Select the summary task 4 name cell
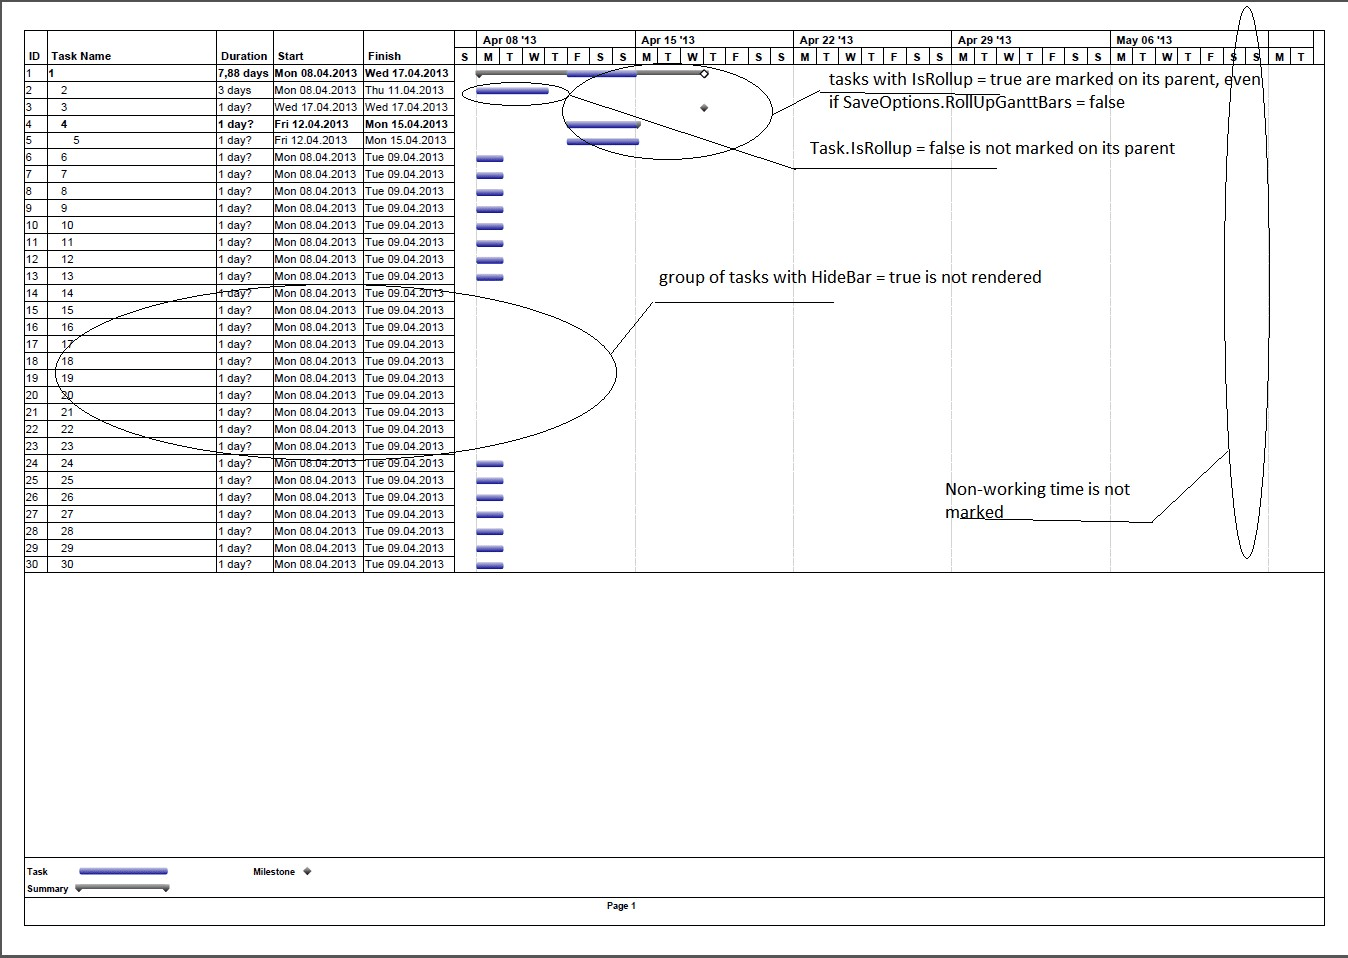 64,124
